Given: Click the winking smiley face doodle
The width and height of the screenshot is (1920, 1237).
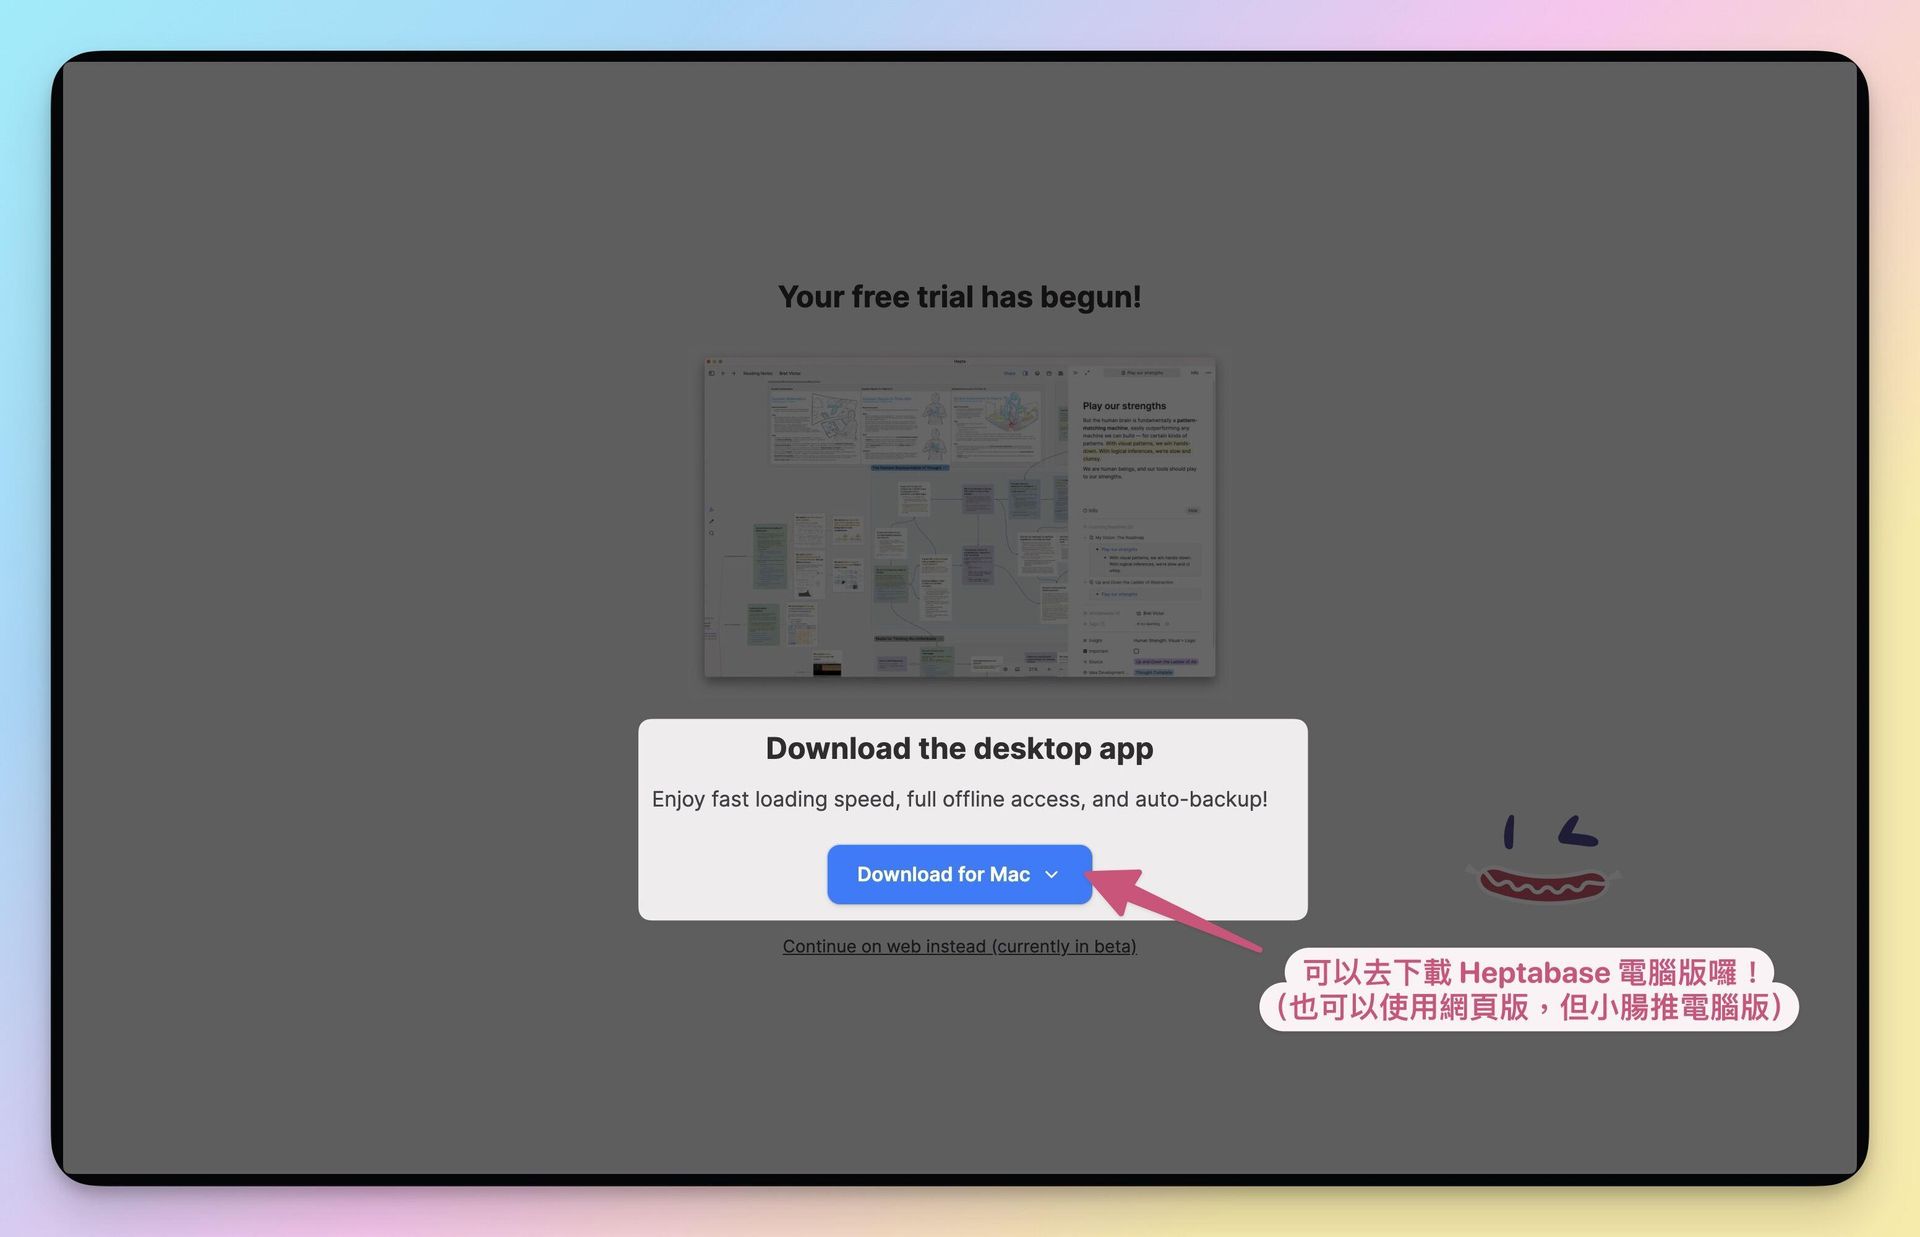Looking at the screenshot, I should 1543,860.
